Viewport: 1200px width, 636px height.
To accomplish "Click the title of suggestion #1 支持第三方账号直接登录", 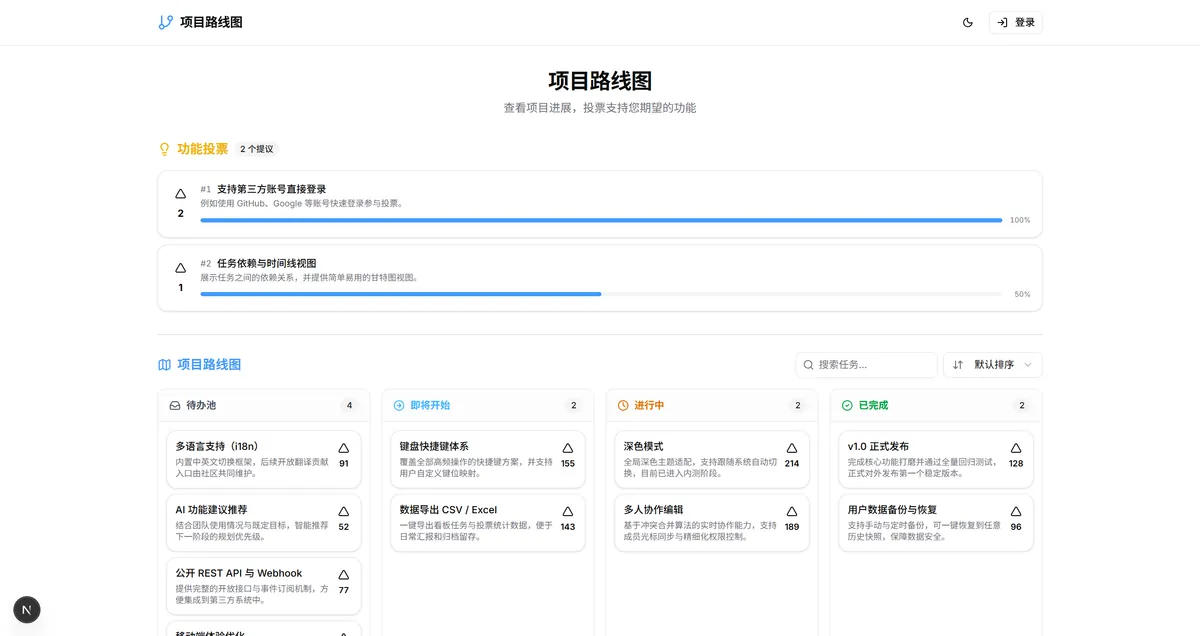I will [271, 189].
